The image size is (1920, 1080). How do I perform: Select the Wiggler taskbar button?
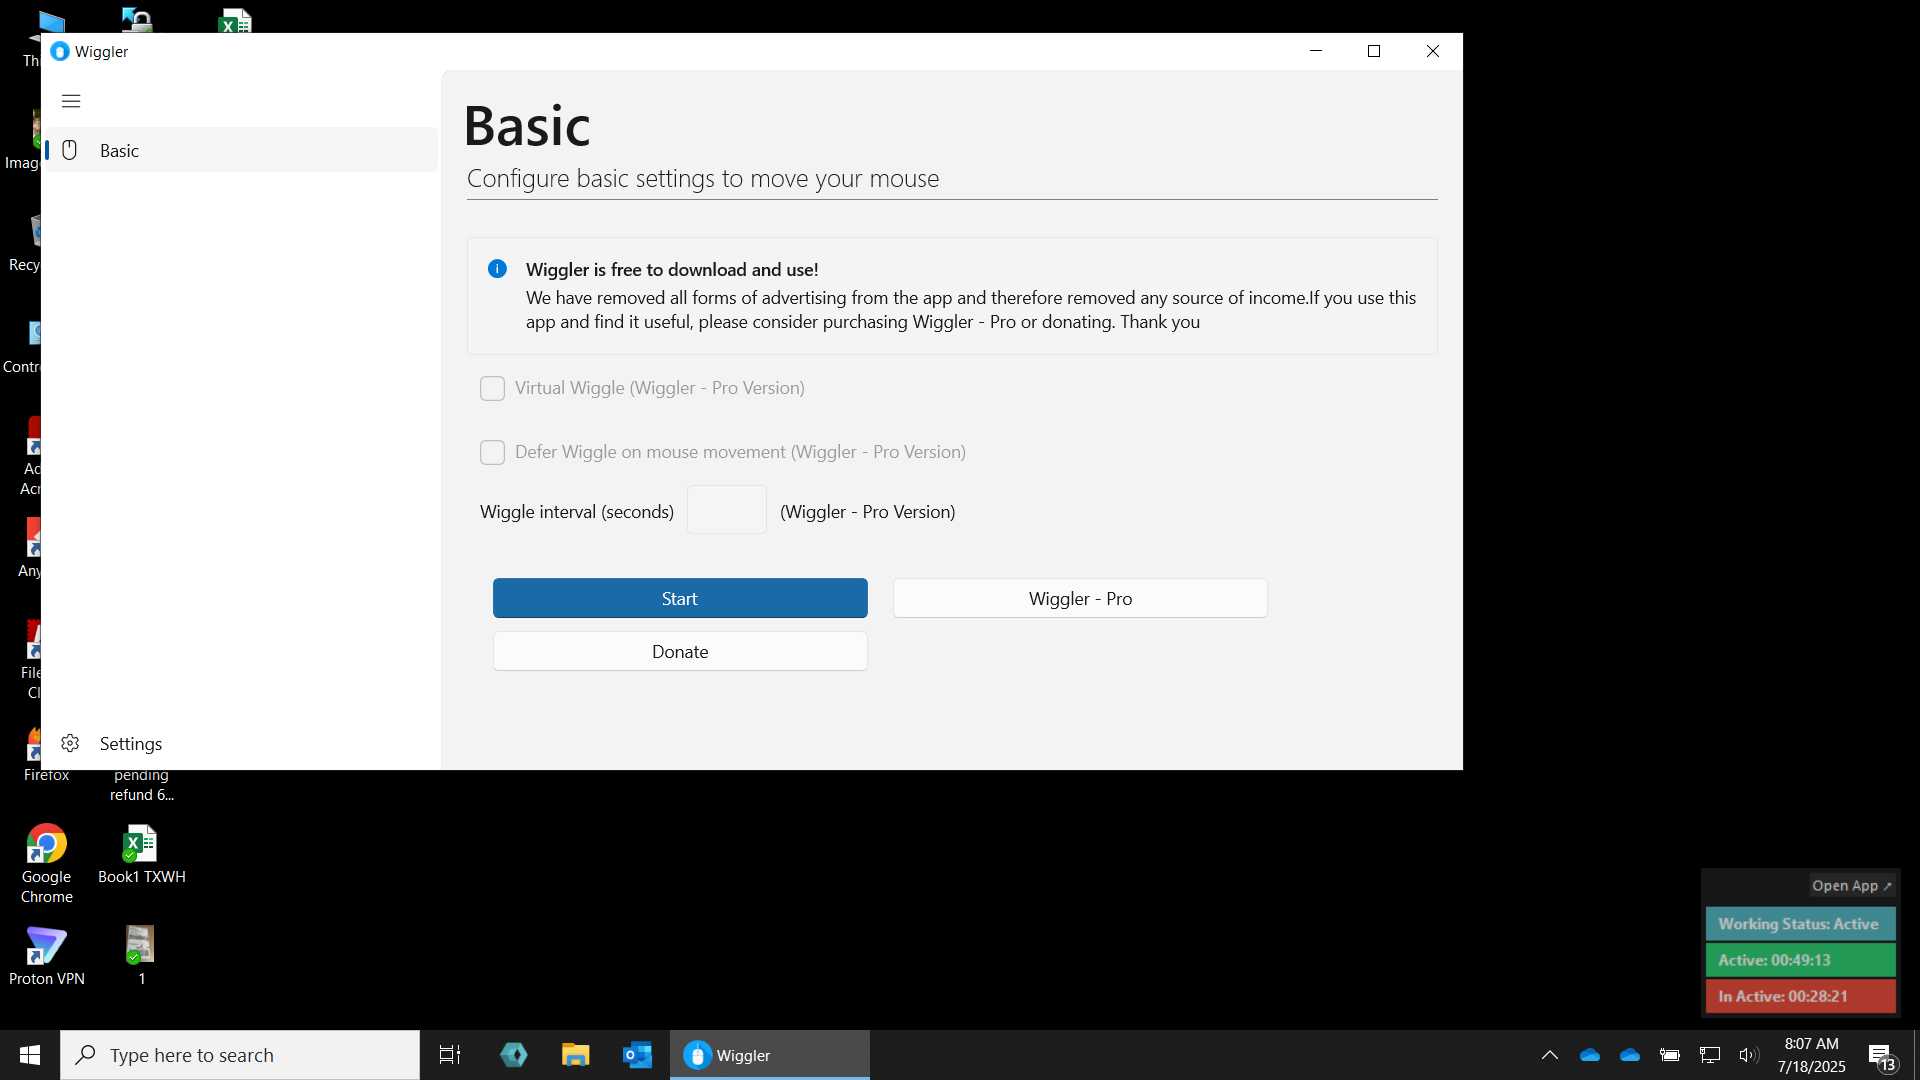tap(770, 1055)
